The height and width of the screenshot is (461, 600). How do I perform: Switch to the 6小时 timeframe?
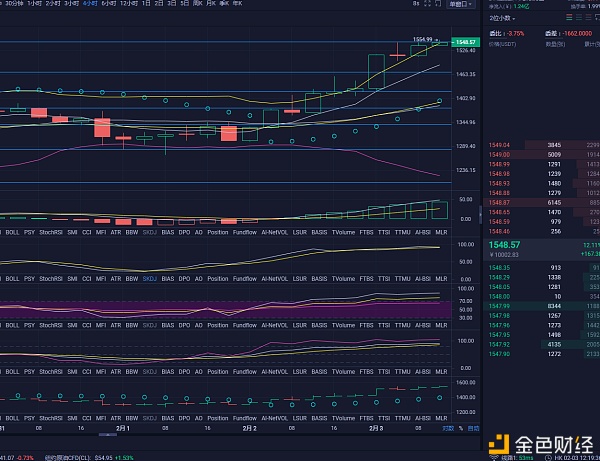[109, 3]
